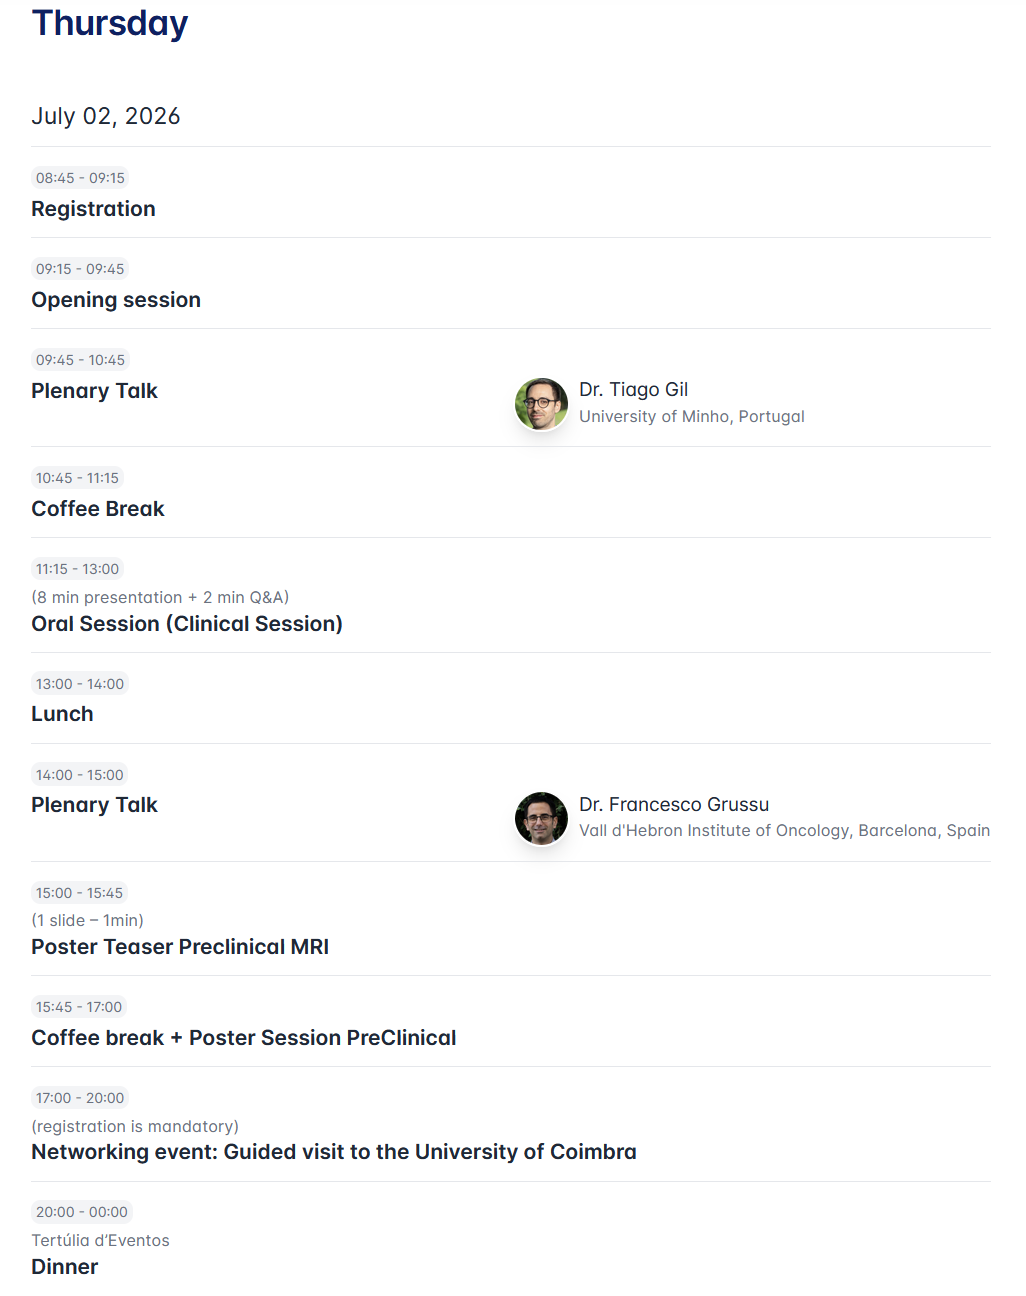Click the Vall d'Hebron Institute affiliation text

[784, 831]
